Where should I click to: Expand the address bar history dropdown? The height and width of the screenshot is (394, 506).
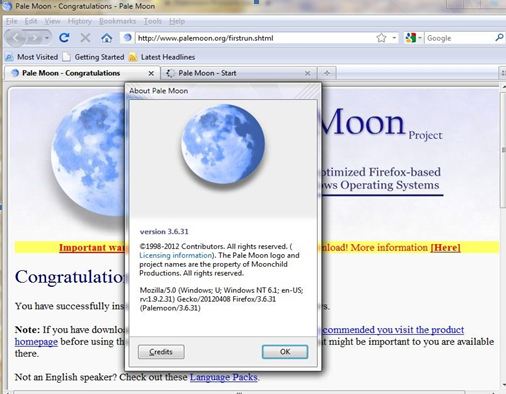(x=394, y=38)
